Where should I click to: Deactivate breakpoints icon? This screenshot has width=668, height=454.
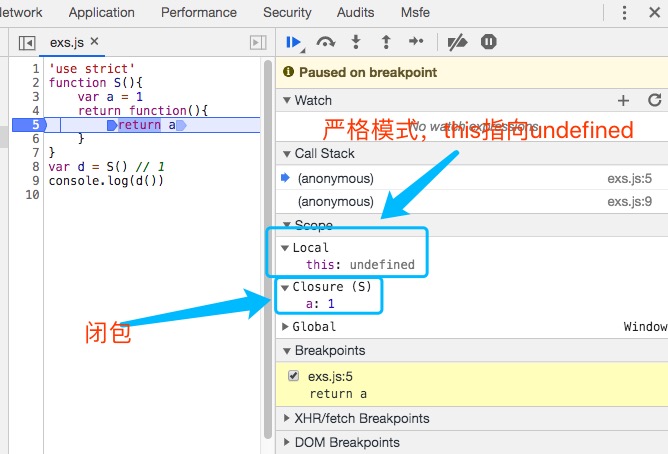pyautogui.click(x=457, y=42)
